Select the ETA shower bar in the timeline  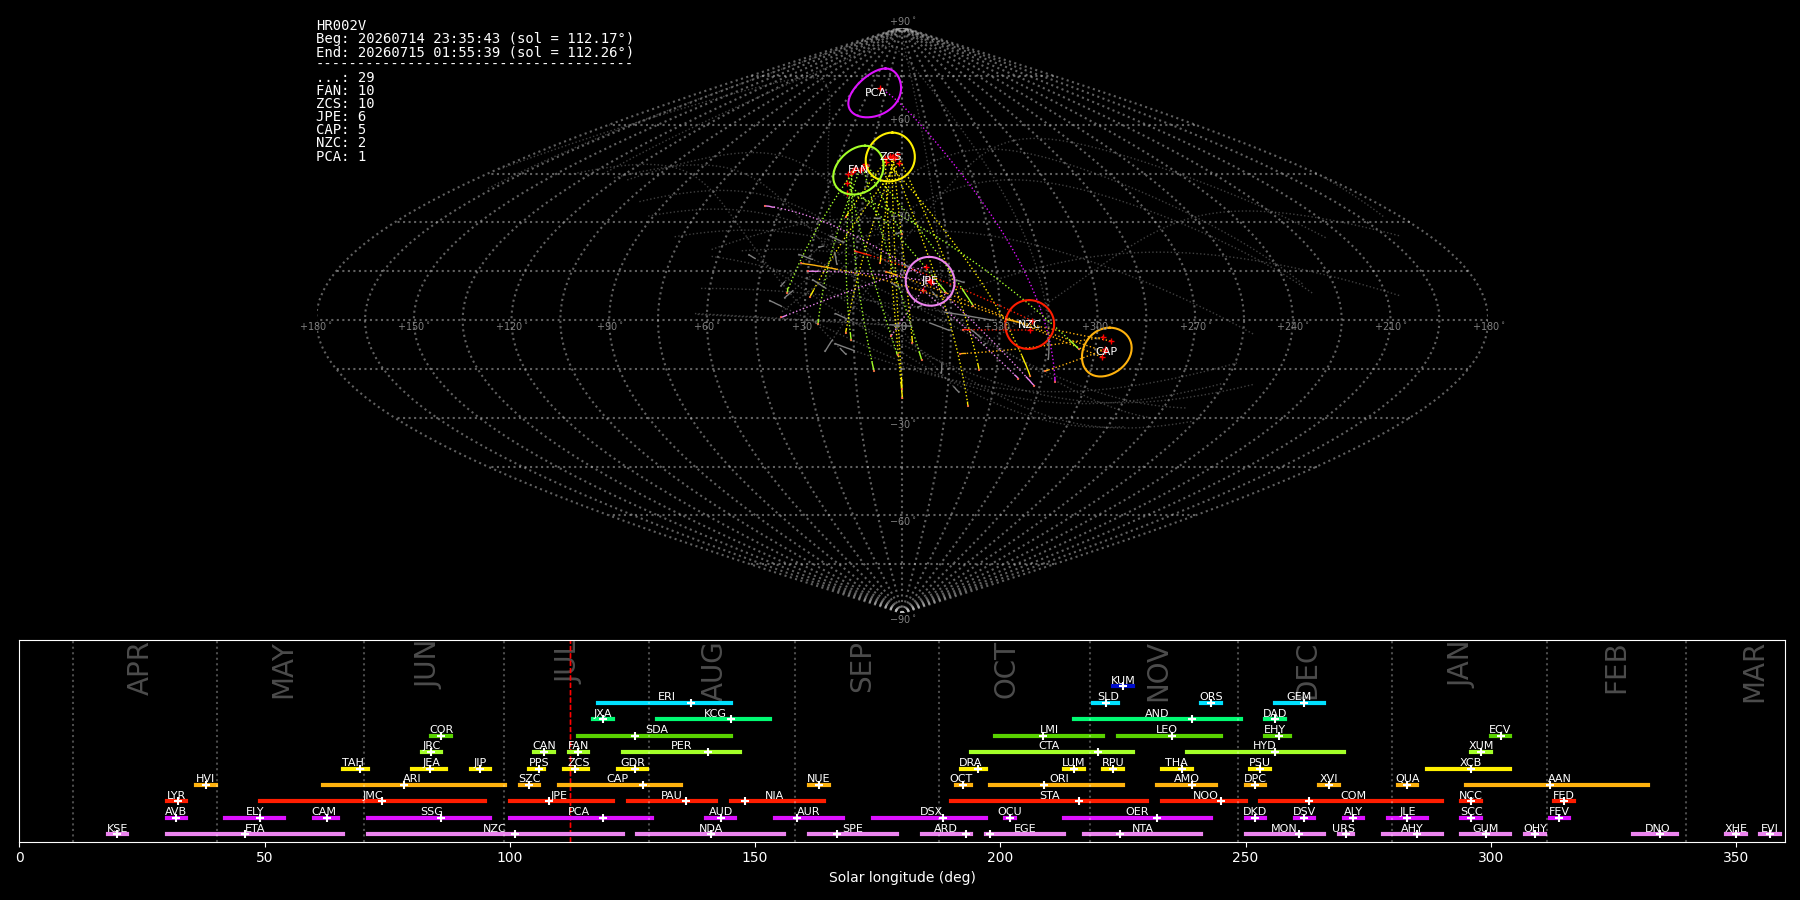(x=255, y=834)
